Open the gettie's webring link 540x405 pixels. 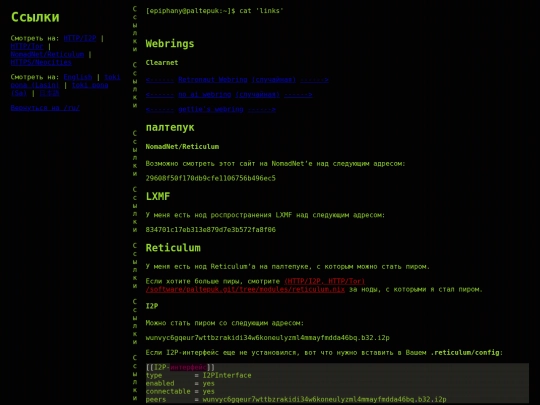coord(211,110)
